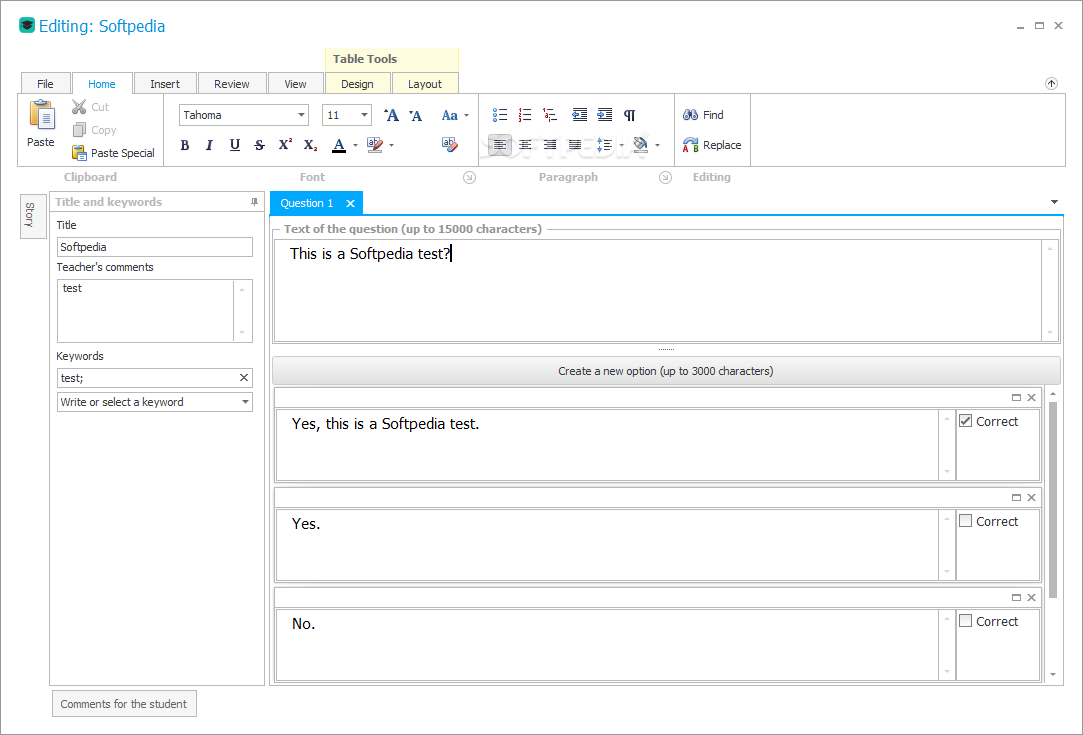Justify the text
This screenshot has width=1083, height=735.
coord(575,145)
